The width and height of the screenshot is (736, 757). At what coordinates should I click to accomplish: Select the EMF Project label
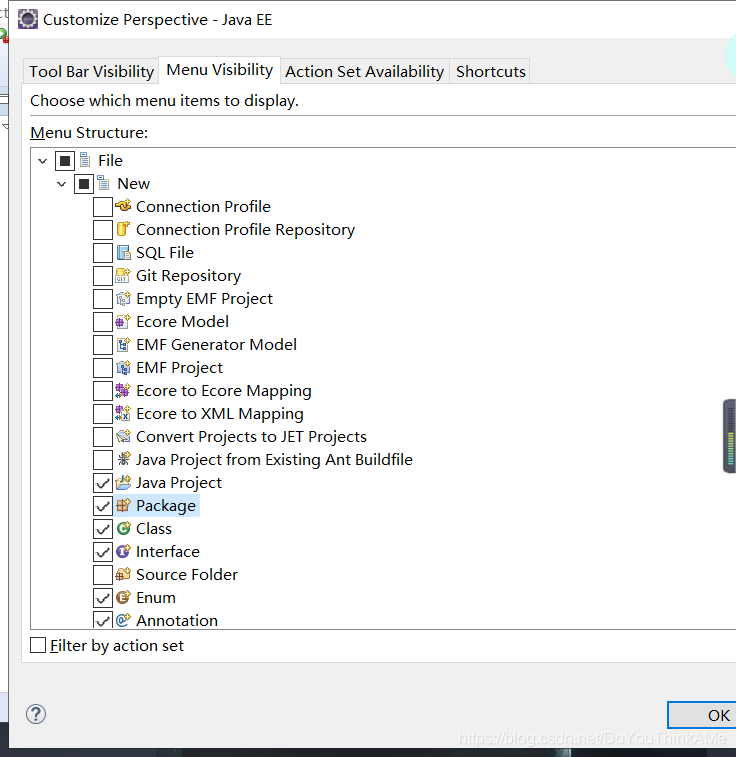[179, 368]
